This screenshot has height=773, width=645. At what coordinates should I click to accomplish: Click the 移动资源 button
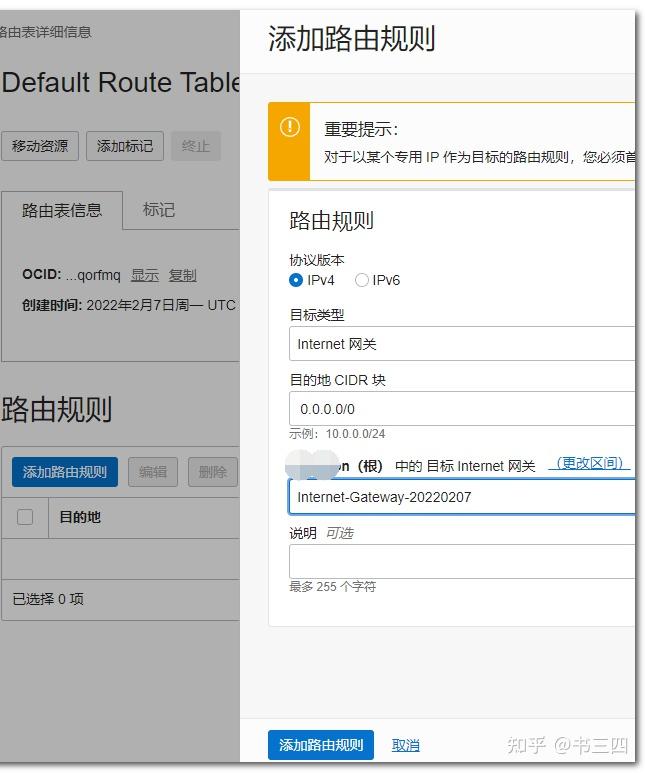coord(40,146)
